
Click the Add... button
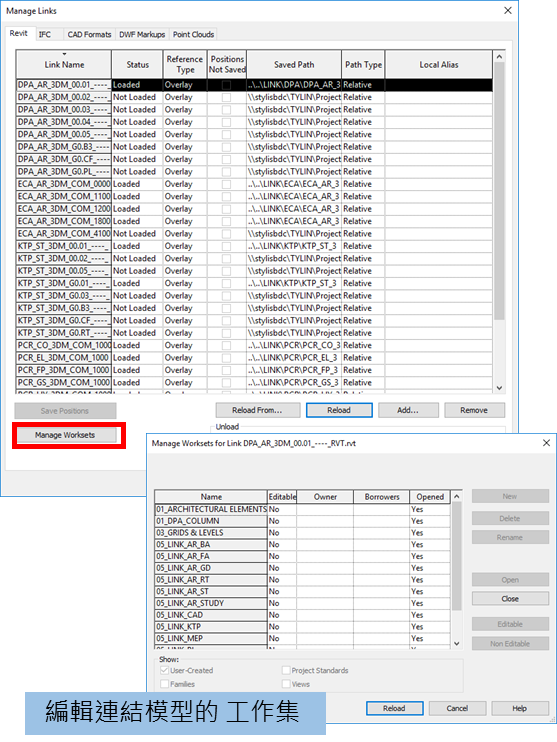408,410
